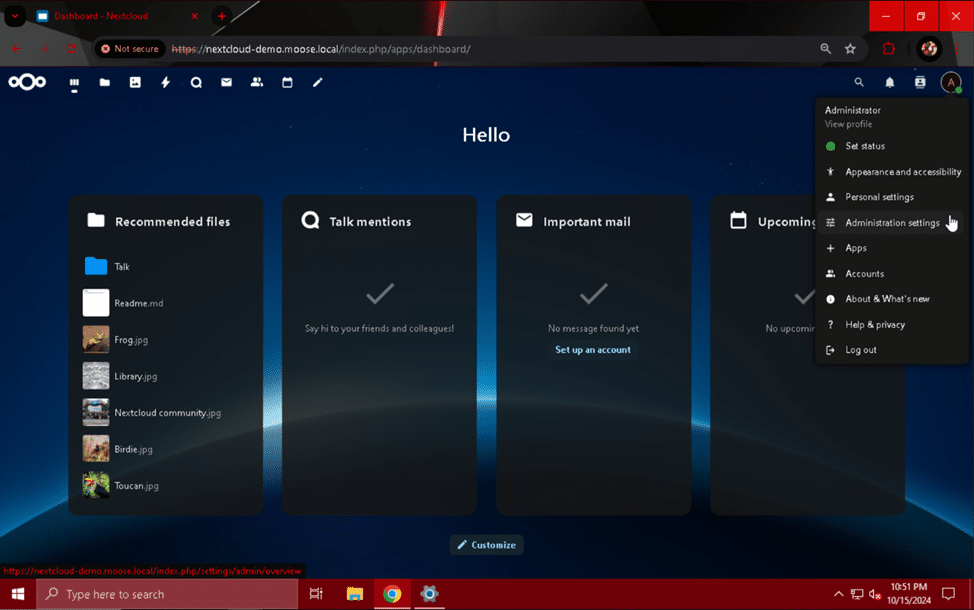Open the Calendar app icon

coord(287,82)
